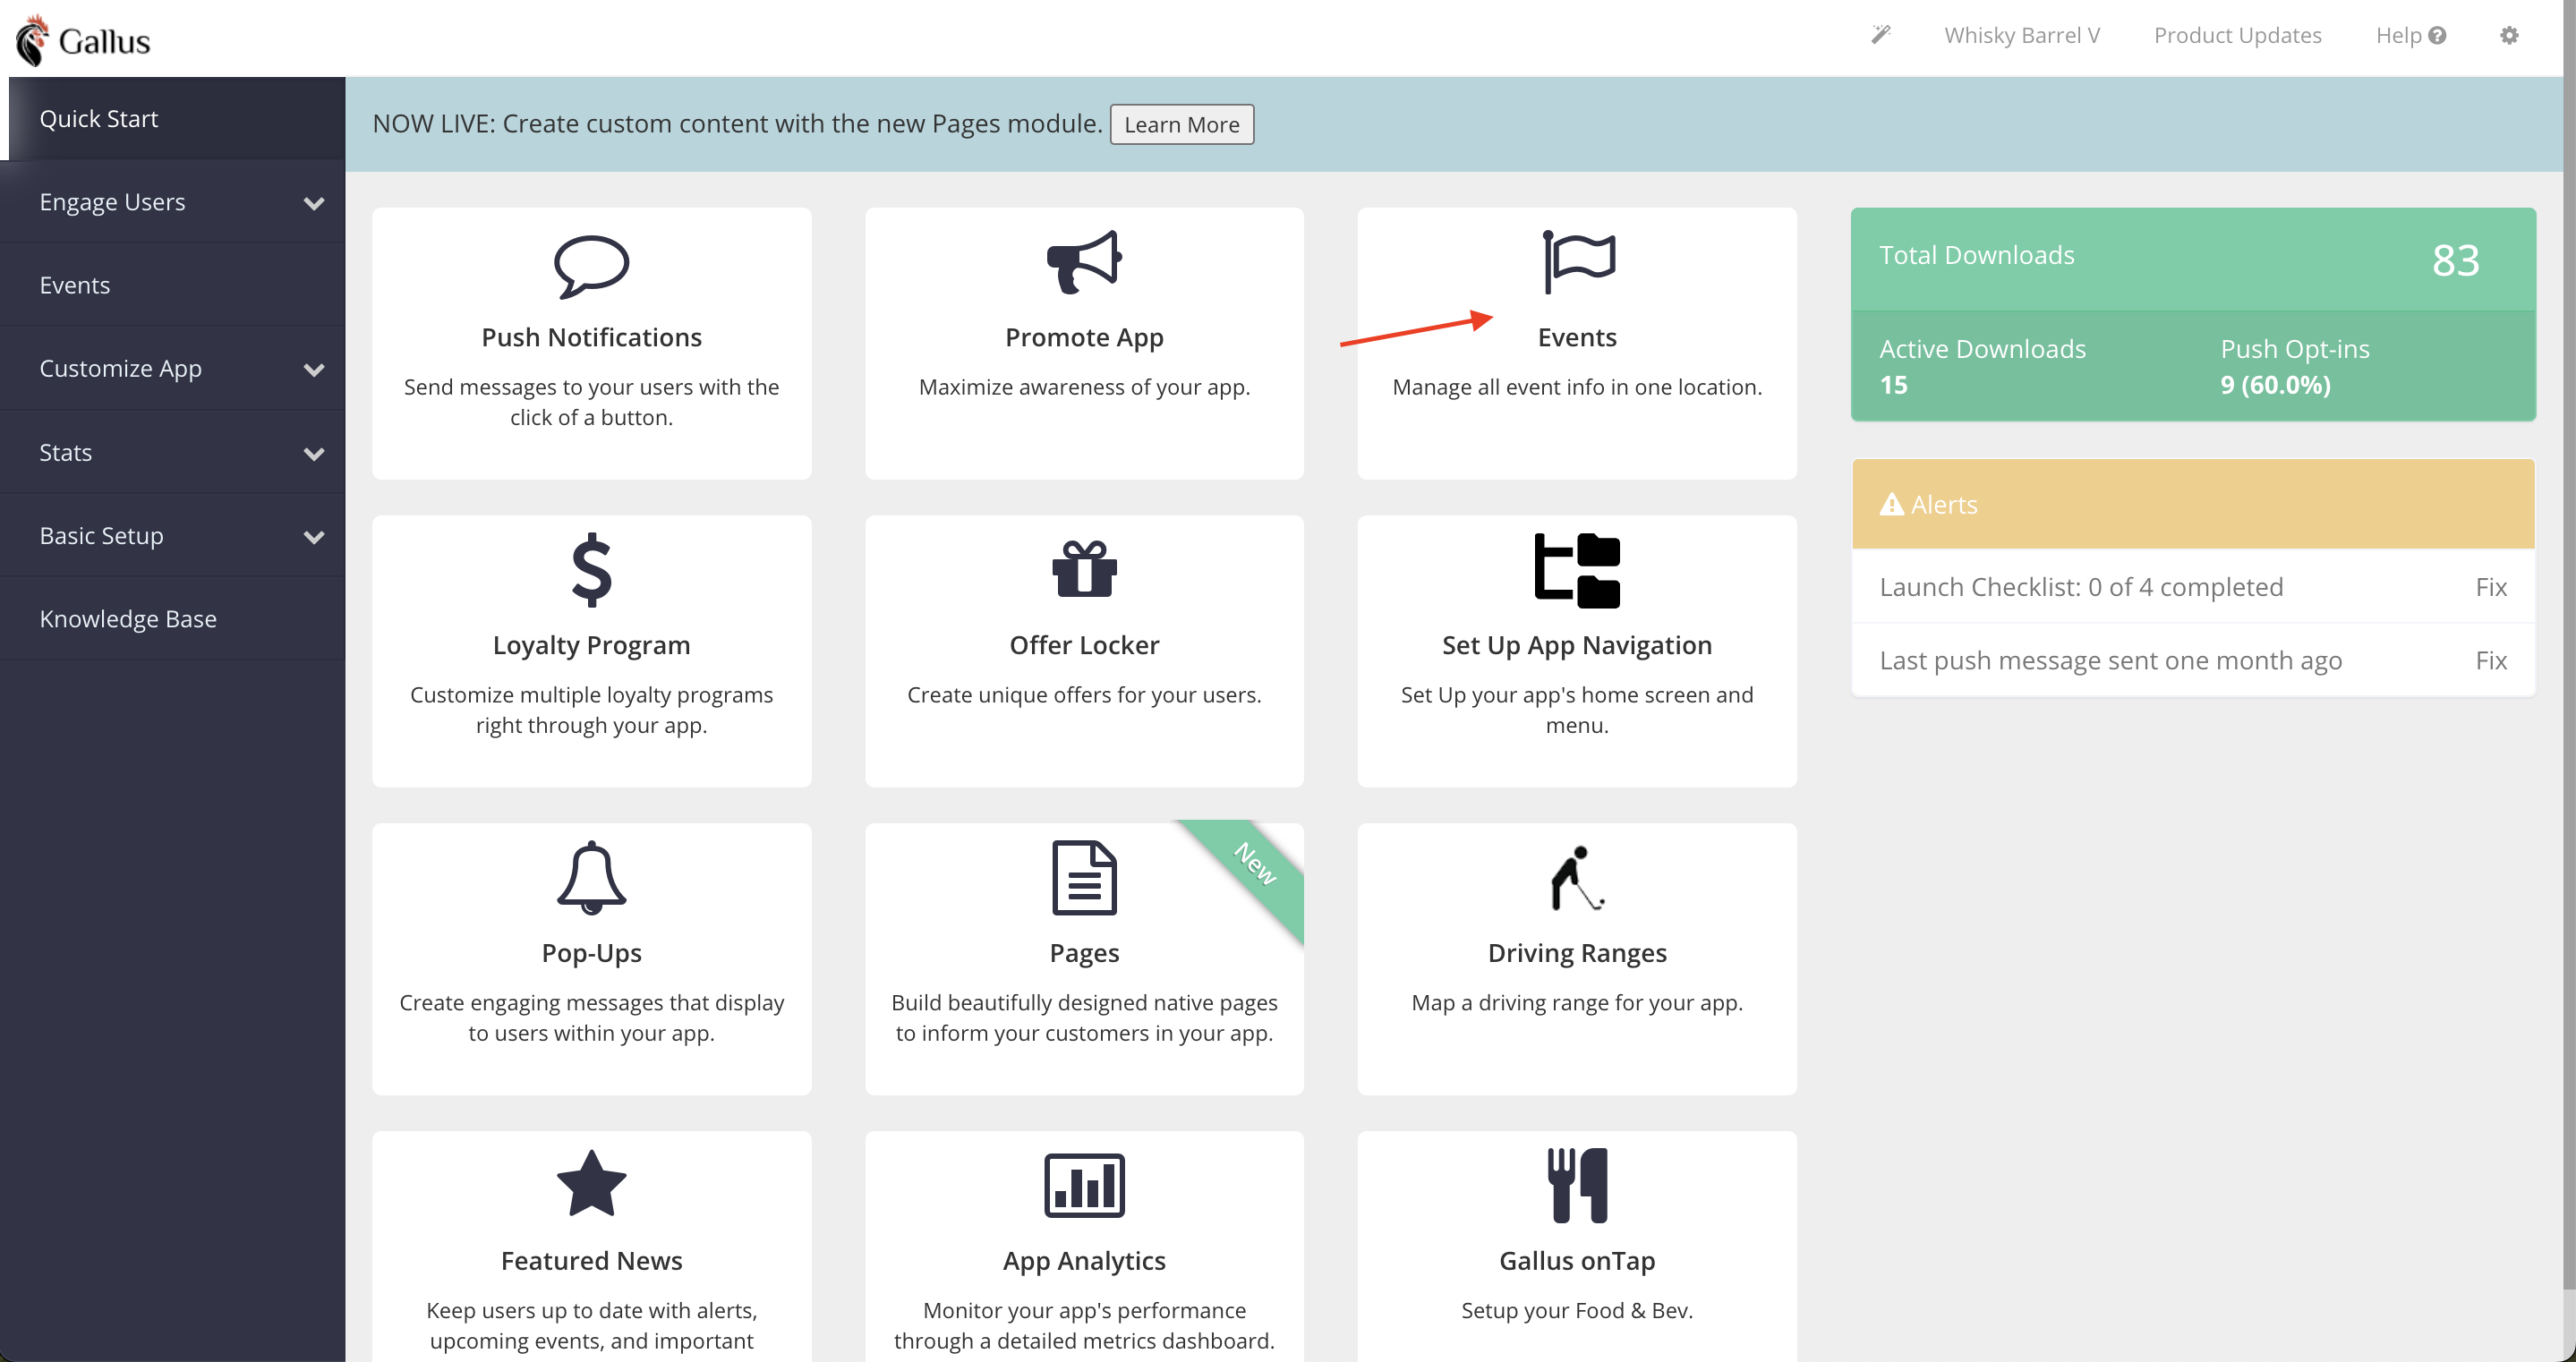The image size is (2576, 1362).
Task: Click 'Manage all event info in one location.'
Action: coord(1577,387)
